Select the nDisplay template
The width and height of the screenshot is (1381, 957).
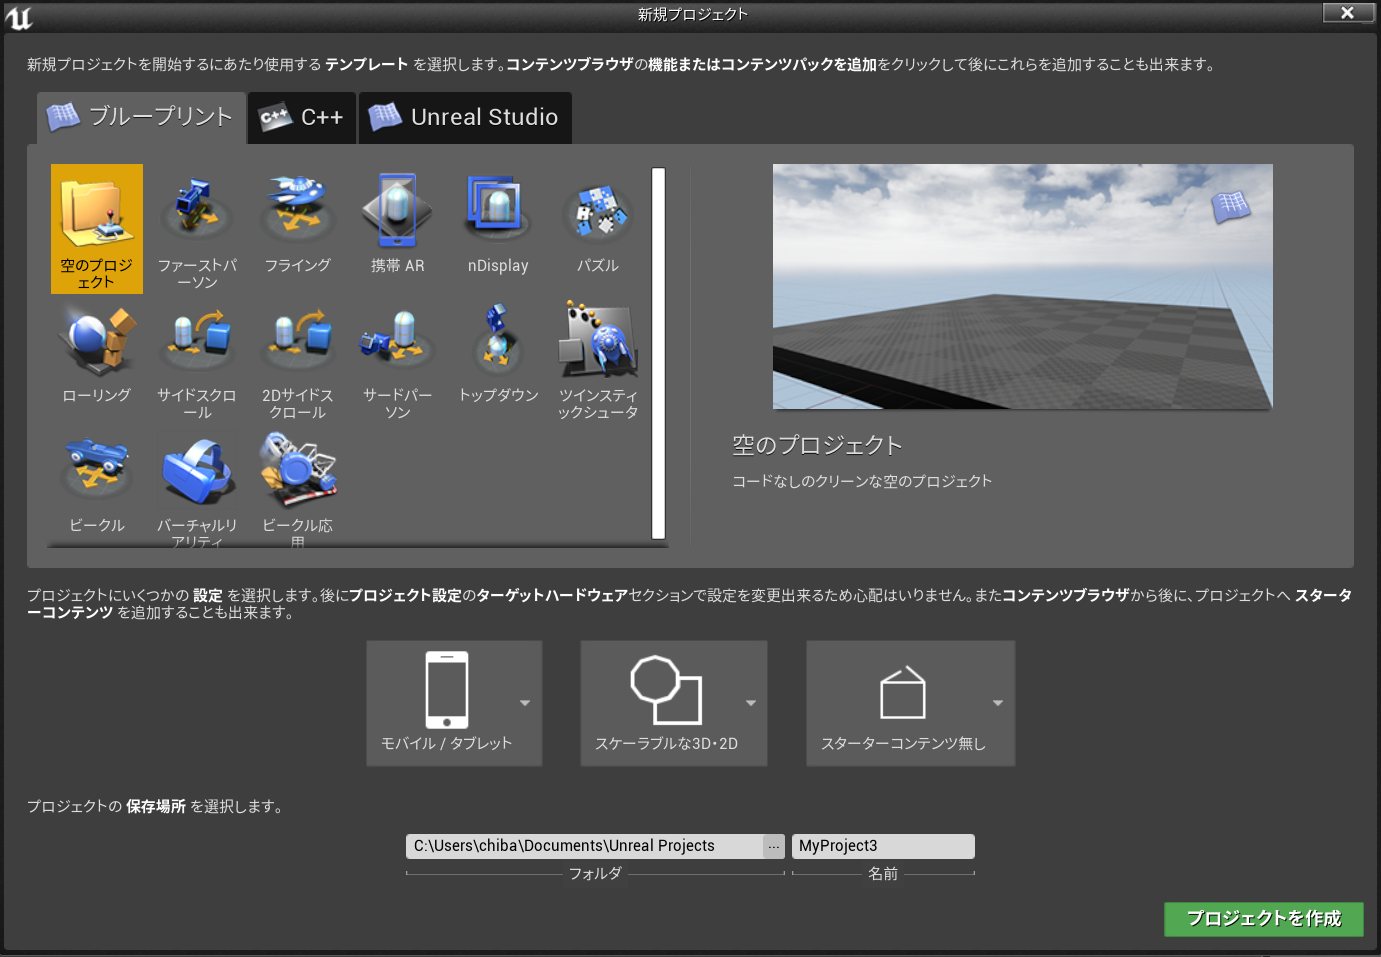(x=497, y=220)
